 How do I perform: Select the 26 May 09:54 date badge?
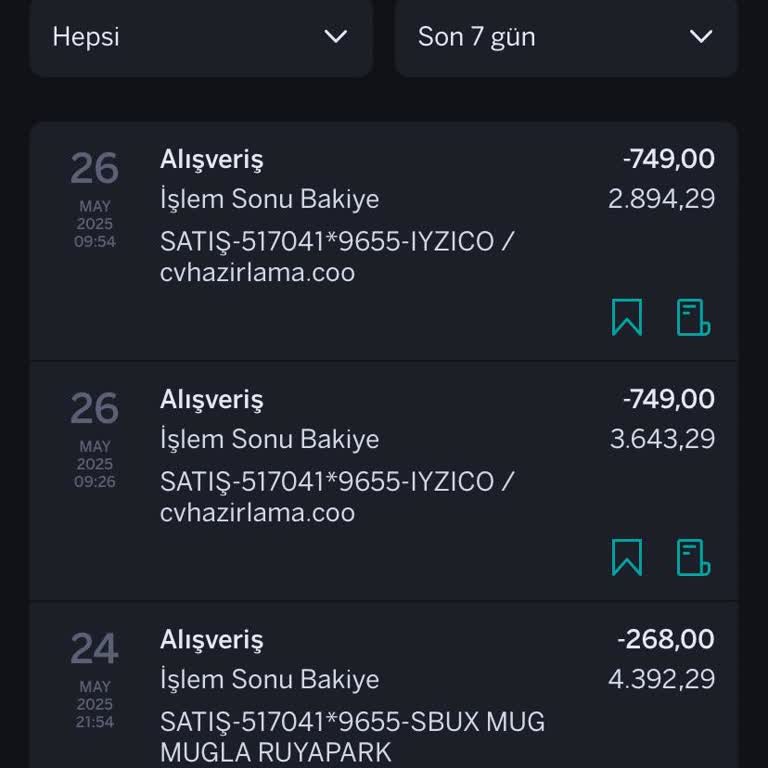pyautogui.click(x=94, y=198)
